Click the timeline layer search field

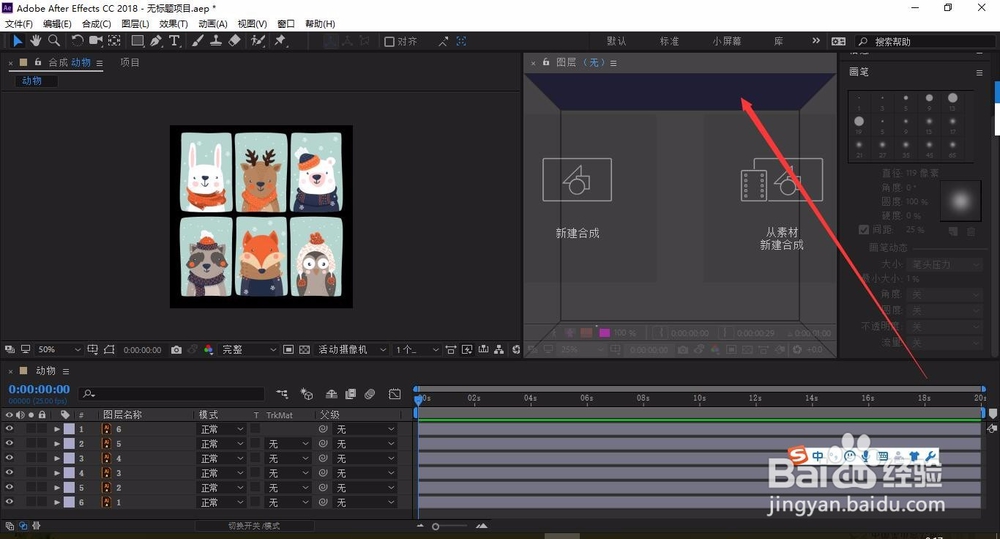[x=171, y=394]
